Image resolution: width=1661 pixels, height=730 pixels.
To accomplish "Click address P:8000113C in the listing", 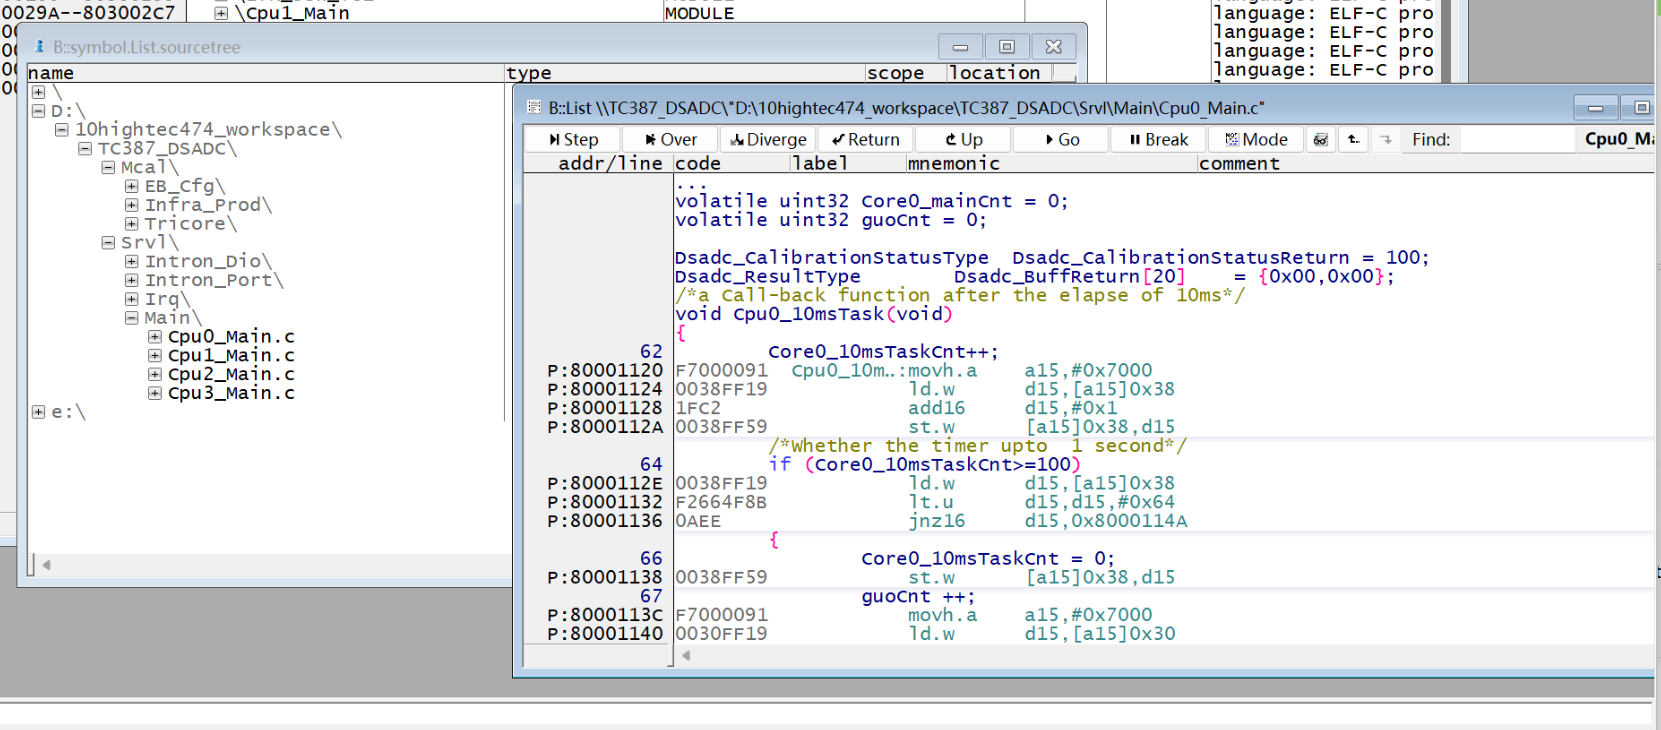I will [x=604, y=615].
